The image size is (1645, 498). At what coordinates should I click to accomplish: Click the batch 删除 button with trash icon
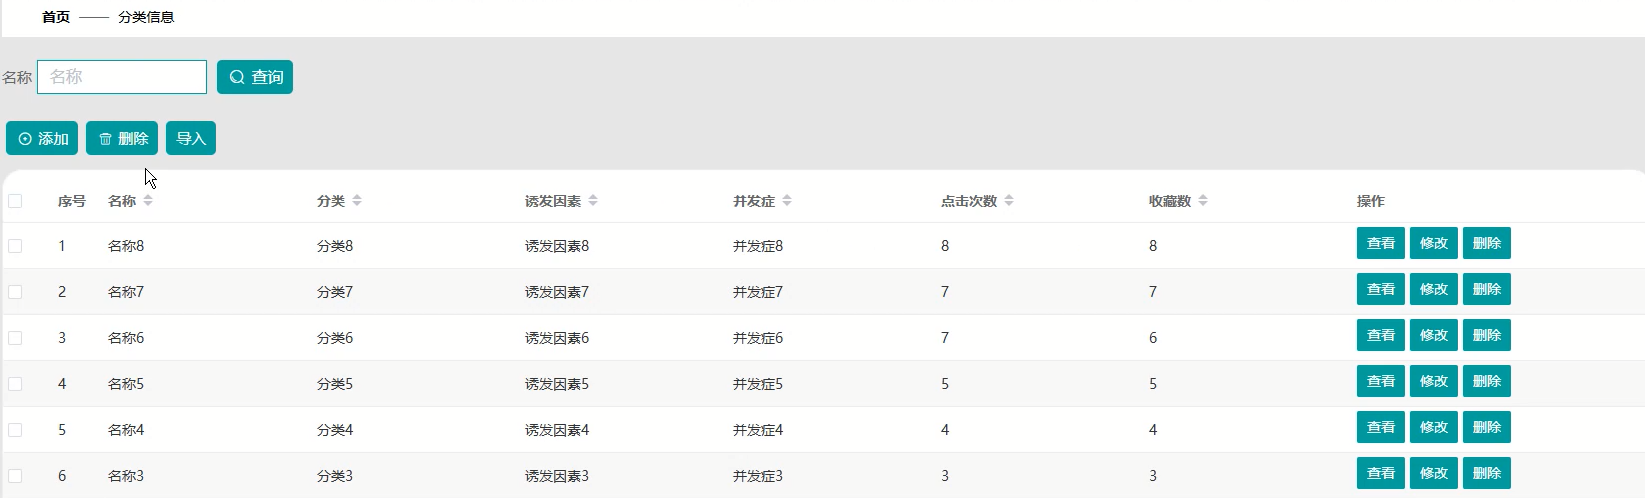coord(122,138)
